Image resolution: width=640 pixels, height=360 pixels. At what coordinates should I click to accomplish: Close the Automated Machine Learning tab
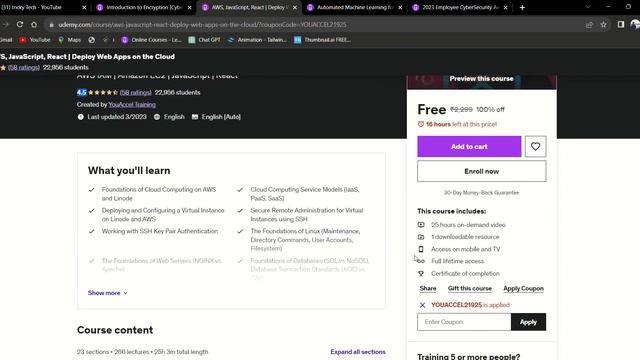(400, 7)
